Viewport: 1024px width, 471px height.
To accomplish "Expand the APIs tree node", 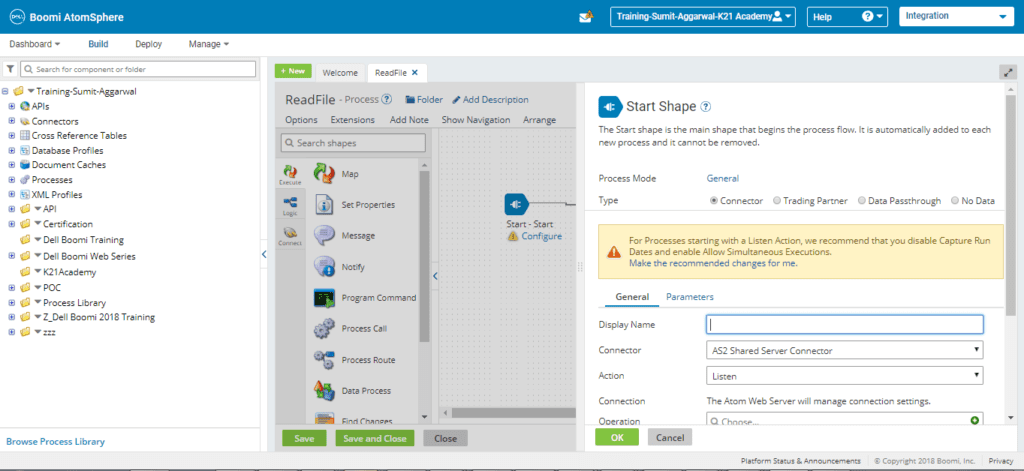I will point(12,106).
